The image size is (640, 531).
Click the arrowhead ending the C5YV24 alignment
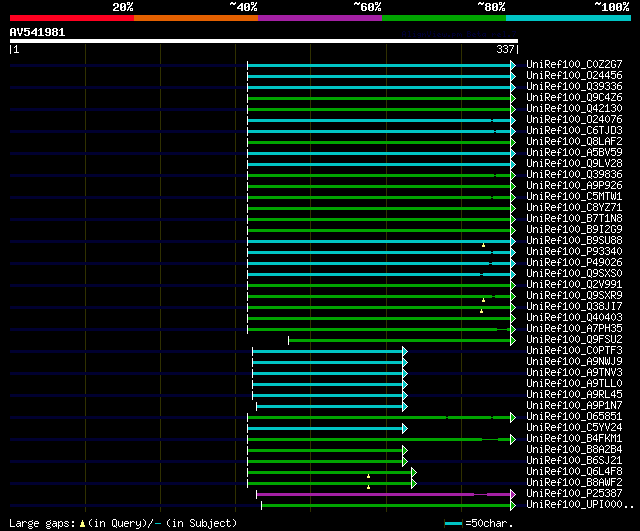(x=405, y=427)
